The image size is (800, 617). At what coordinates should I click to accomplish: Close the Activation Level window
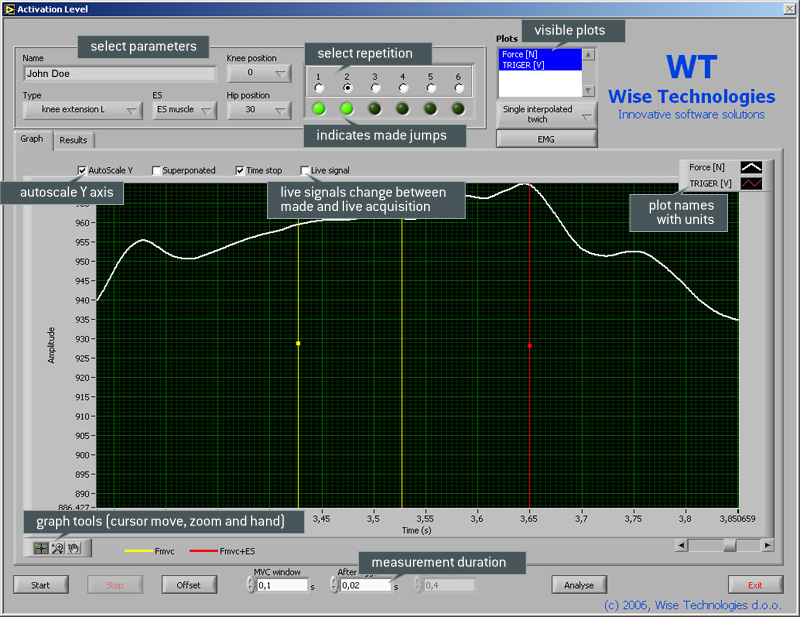tap(789, 9)
